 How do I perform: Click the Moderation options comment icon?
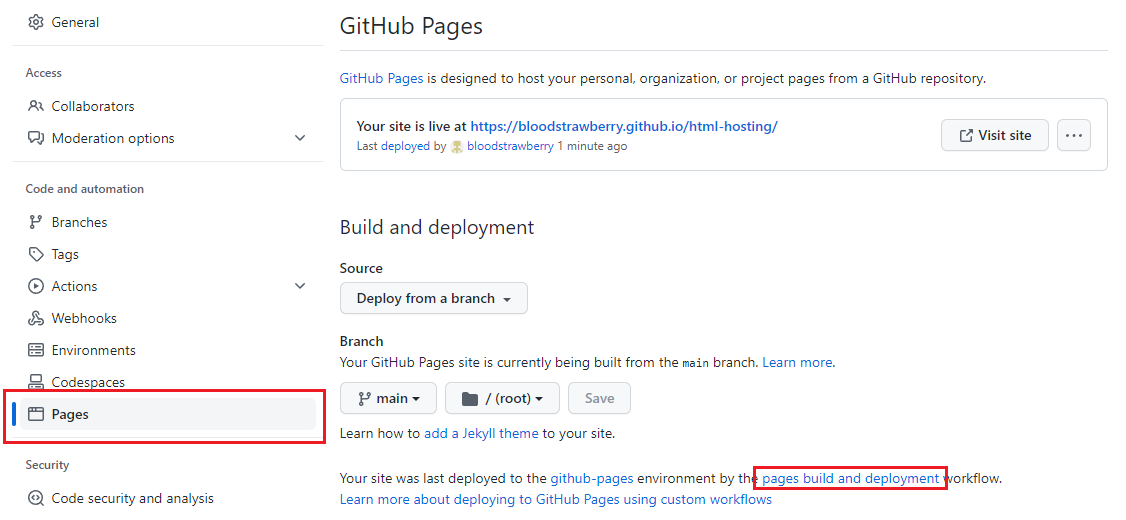(35, 138)
